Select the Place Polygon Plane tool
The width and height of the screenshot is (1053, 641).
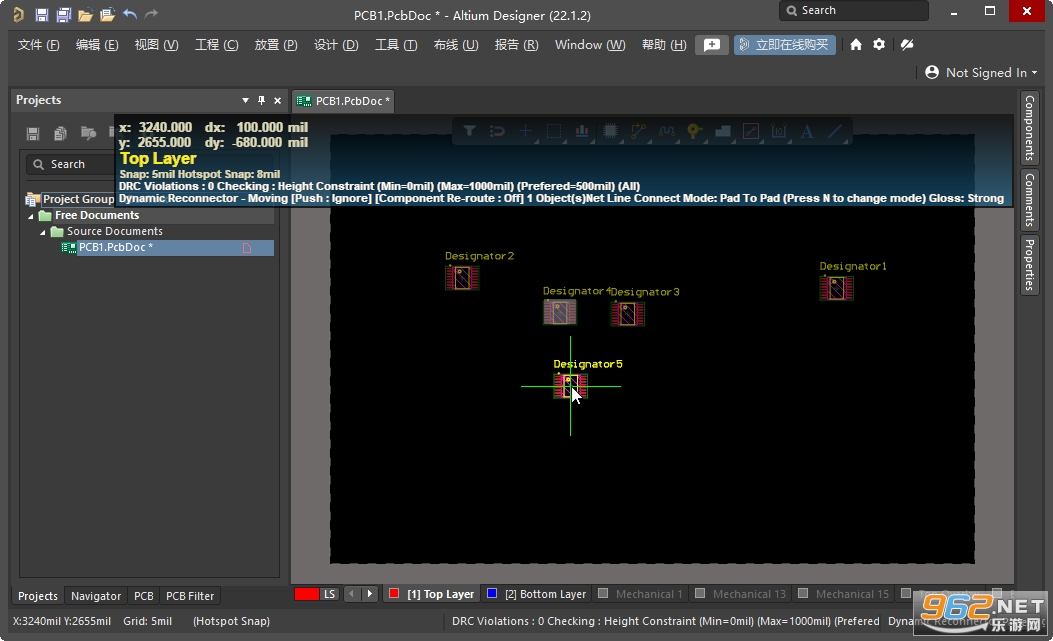point(723,131)
